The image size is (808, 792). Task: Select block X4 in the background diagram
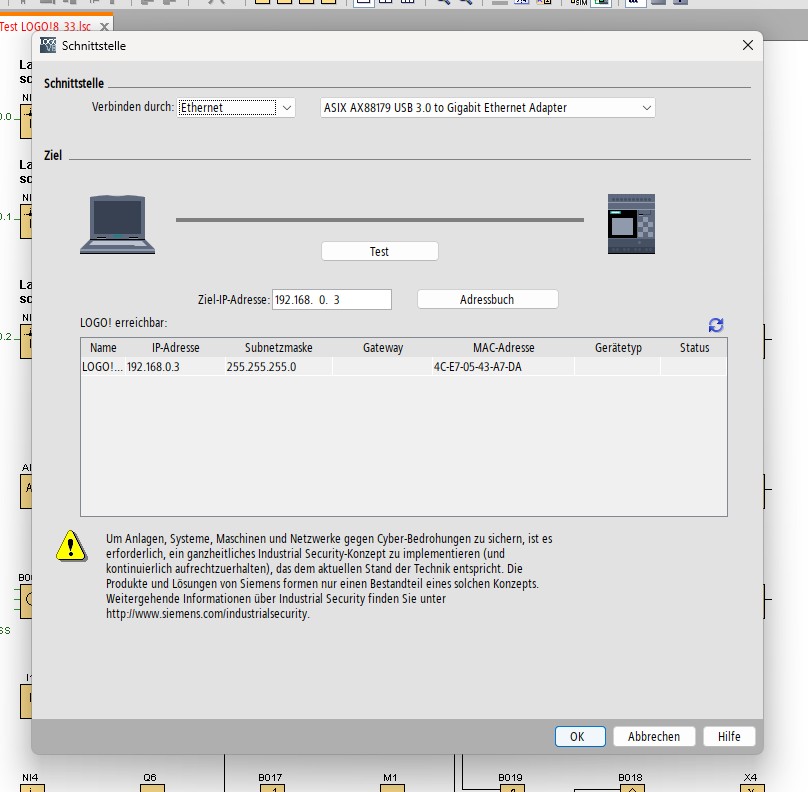[x=752, y=788]
